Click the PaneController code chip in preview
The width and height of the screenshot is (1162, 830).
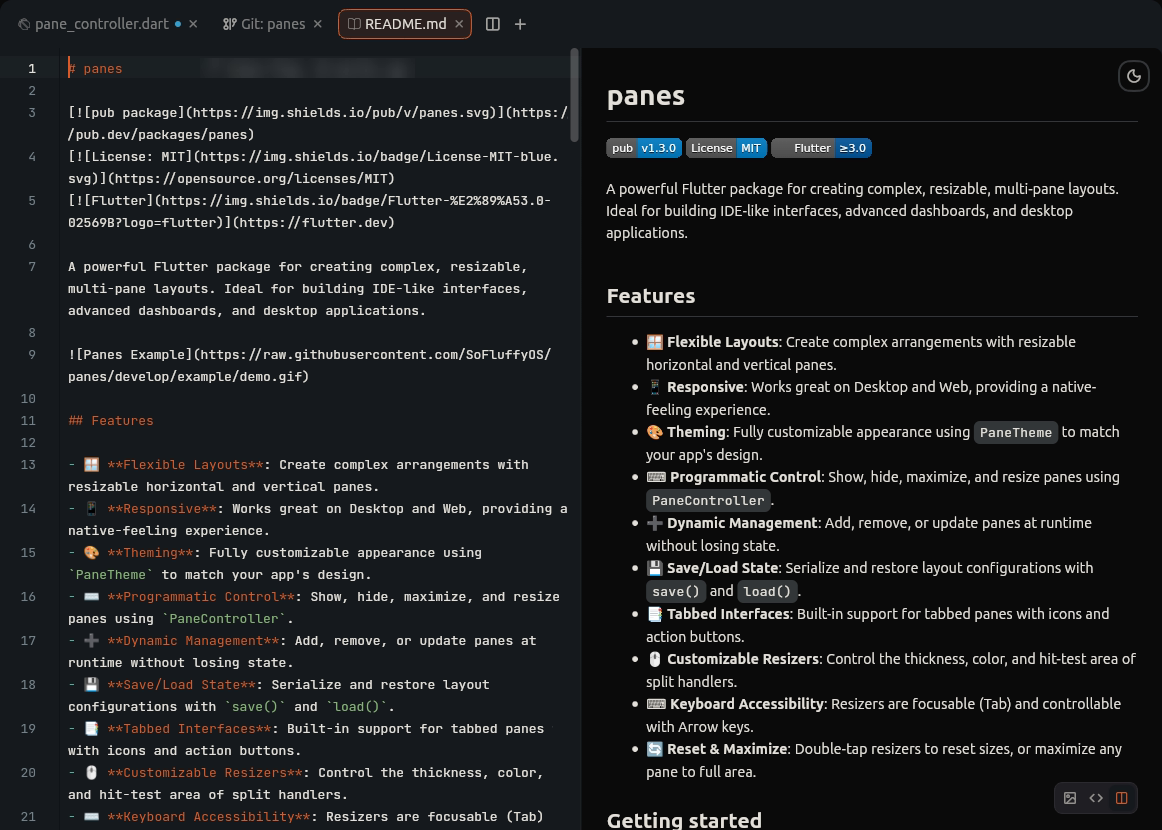[x=708, y=500]
